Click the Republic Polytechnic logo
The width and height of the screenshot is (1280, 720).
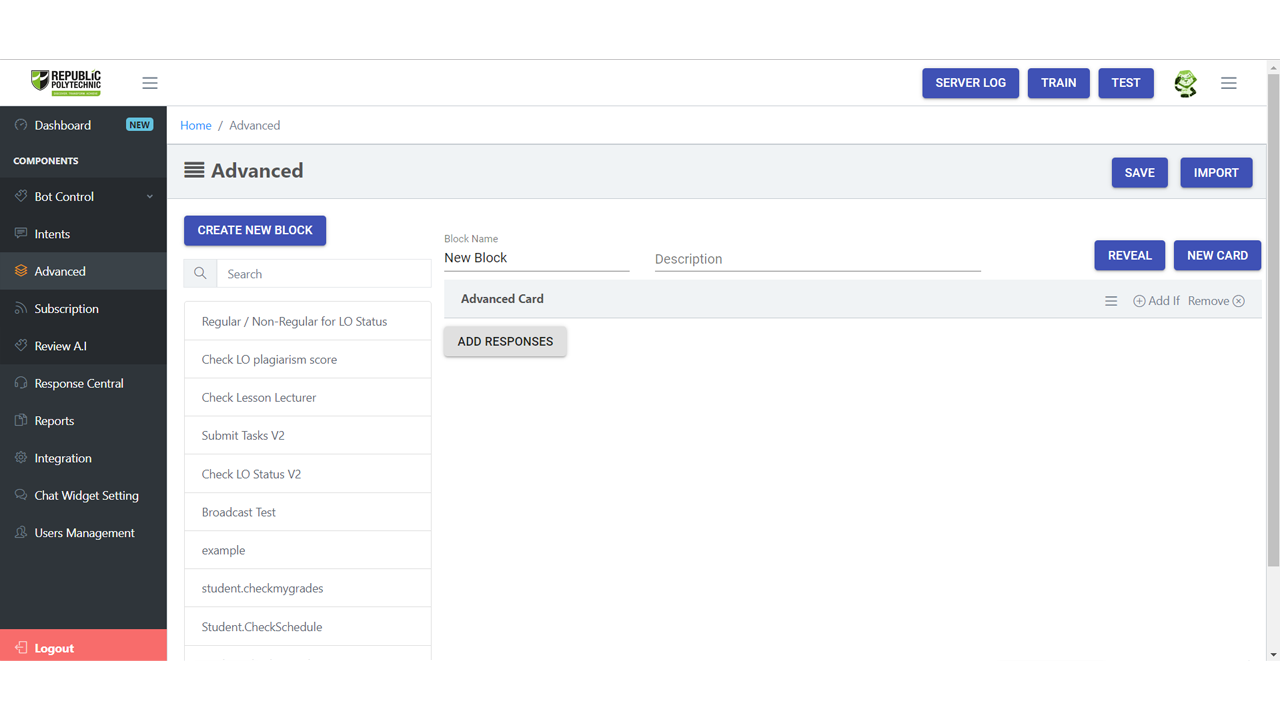click(66, 82)
